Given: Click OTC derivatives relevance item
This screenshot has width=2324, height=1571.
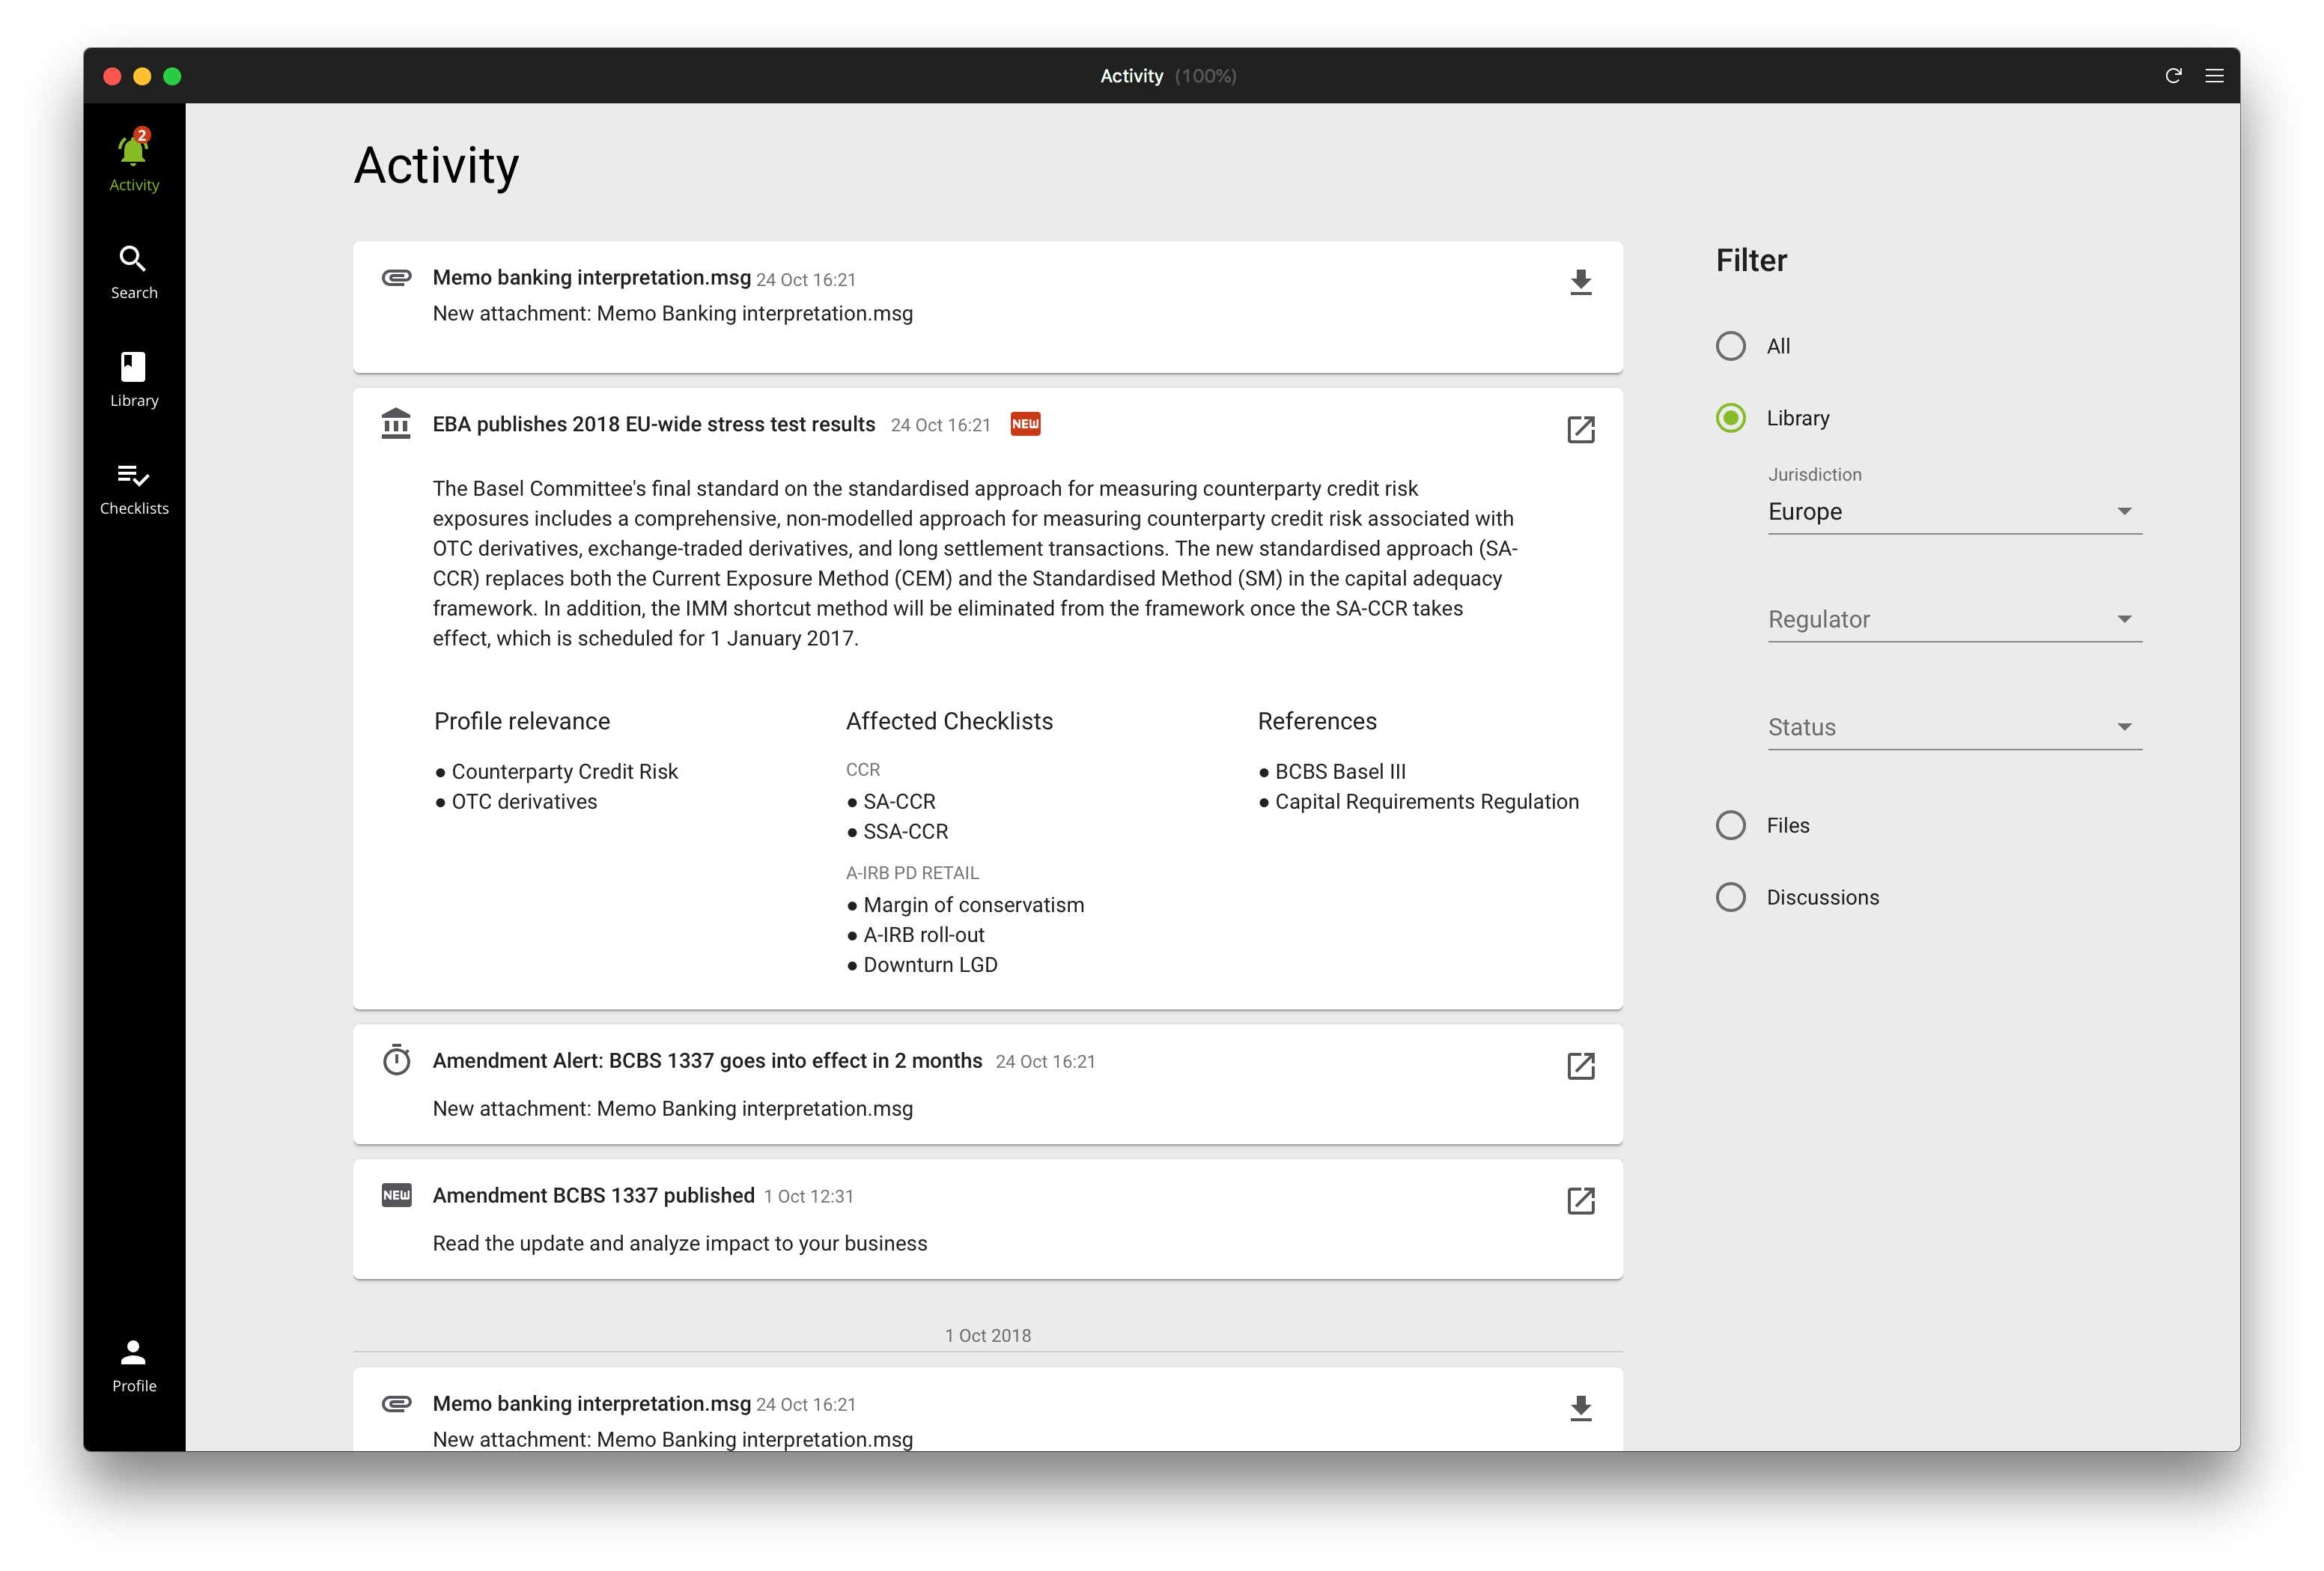Looking at the screenshot, I should (523, 802).
